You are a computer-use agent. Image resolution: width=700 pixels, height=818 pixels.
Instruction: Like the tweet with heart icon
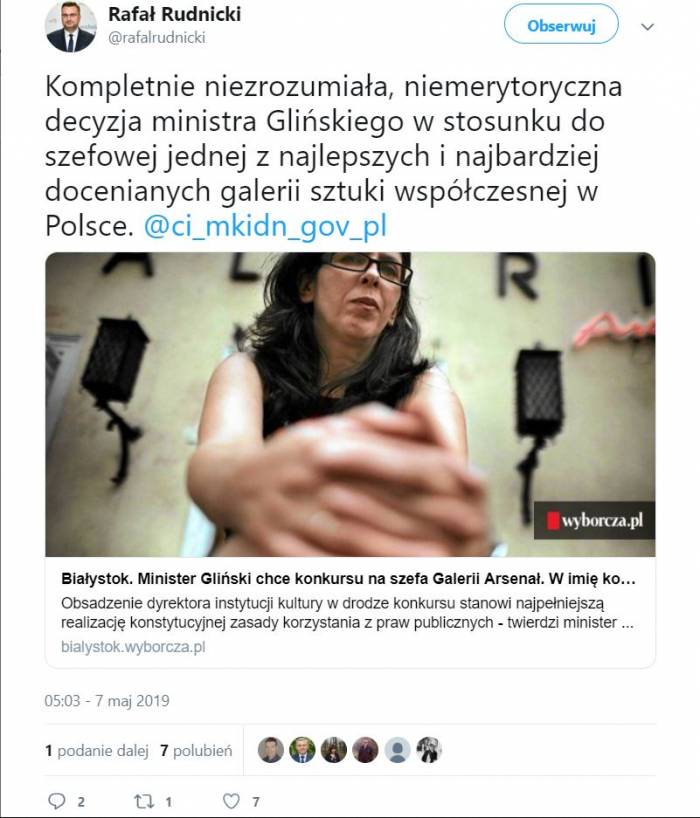tap(231, 801)
